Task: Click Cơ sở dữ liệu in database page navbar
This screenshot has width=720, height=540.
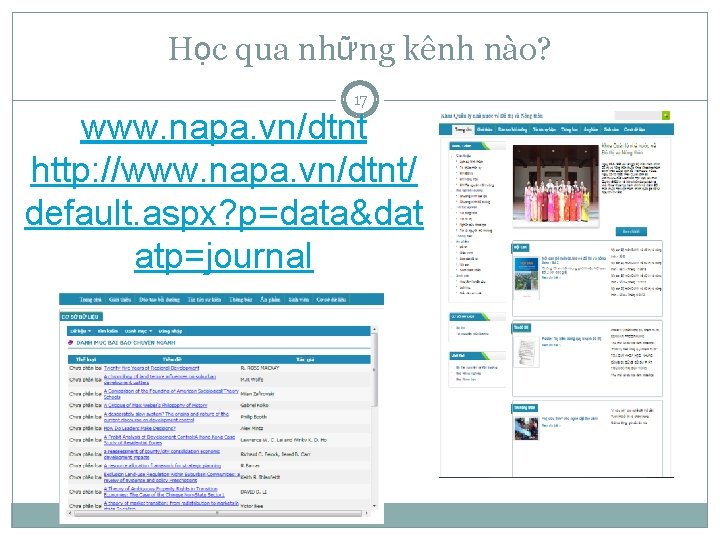Action: tap(331, 299)
